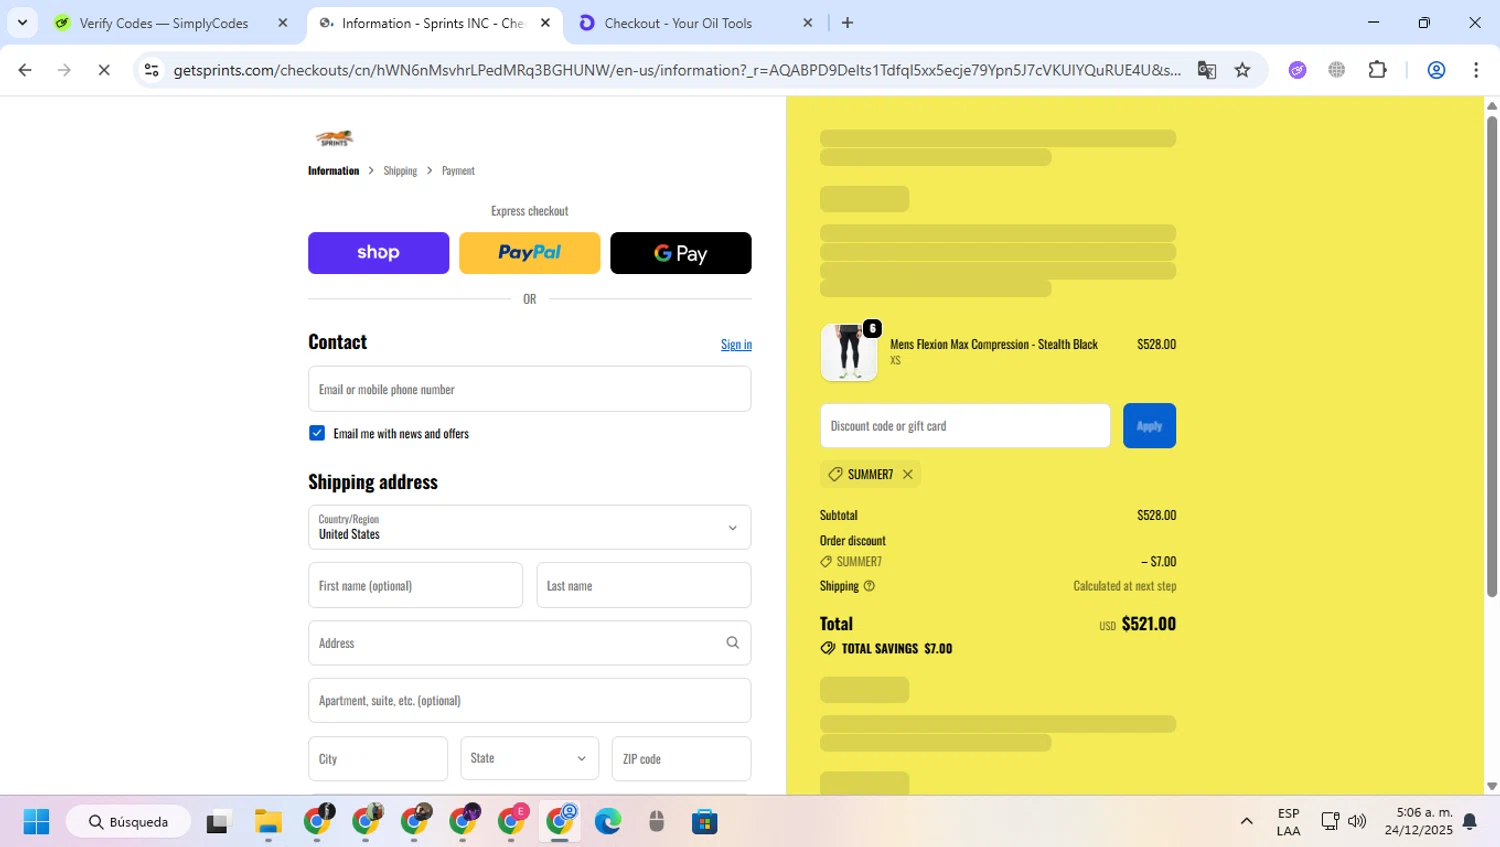
Task: Close the Verify Codes — SimplyCodes tab
Action: [282, 23]
